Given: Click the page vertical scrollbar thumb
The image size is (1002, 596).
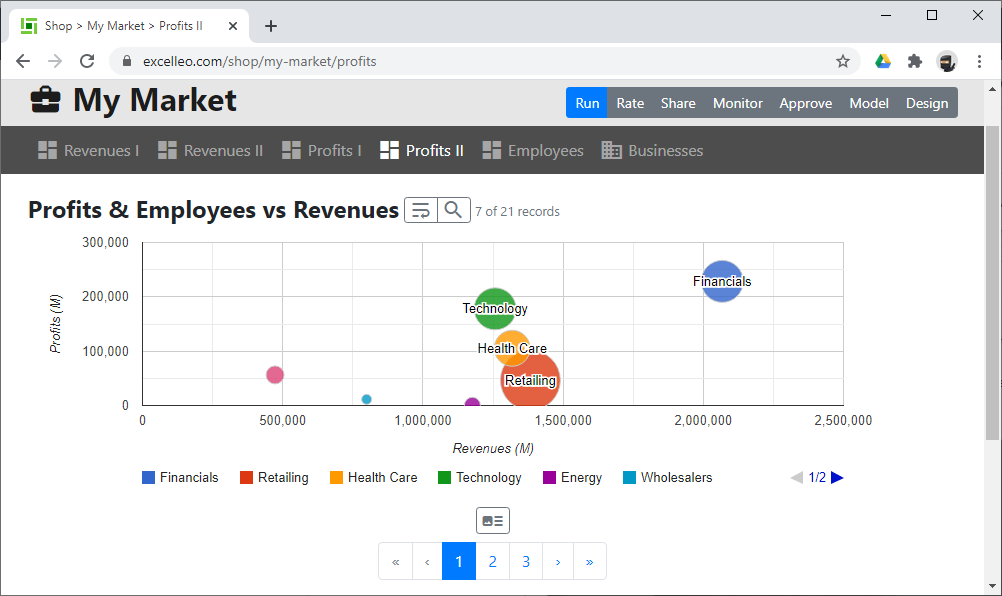Looking at the screenshot, I should [x=992, y=283].
